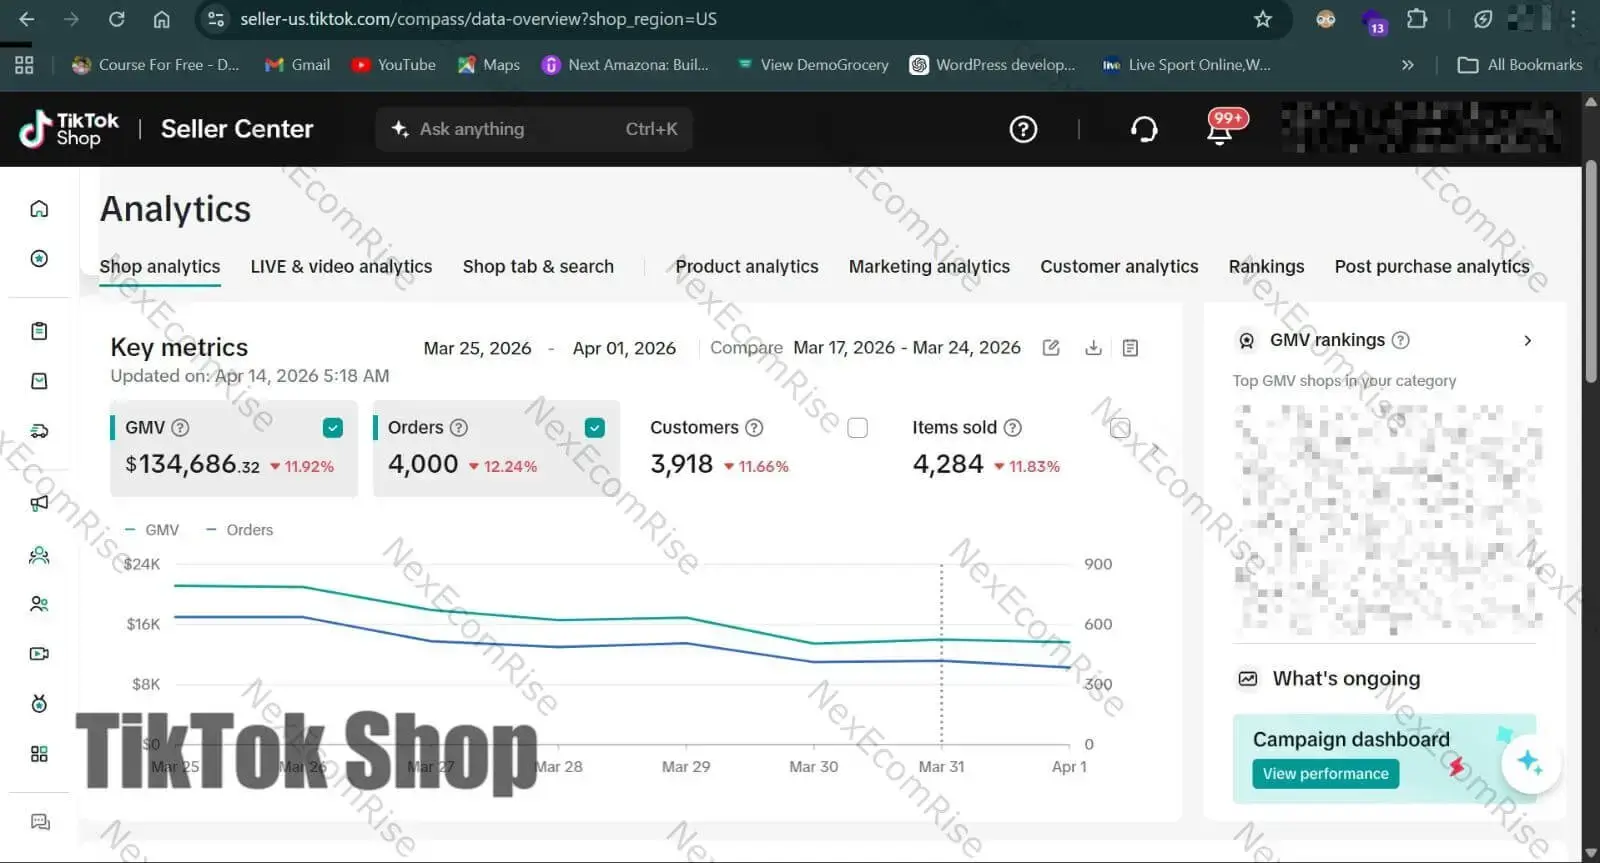The height and width of the screenshot is (863, 1600).
Task: Check the Customers metric checkbox
Action: 857,428
